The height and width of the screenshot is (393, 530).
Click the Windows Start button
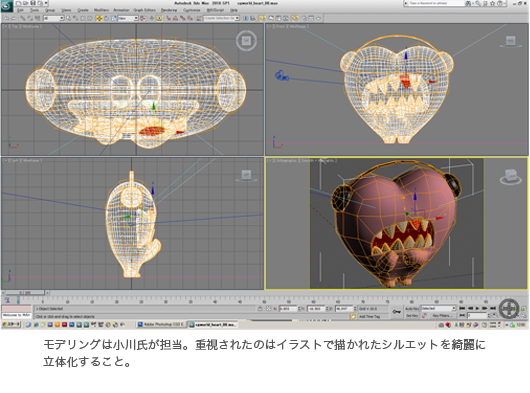(11, 324)
